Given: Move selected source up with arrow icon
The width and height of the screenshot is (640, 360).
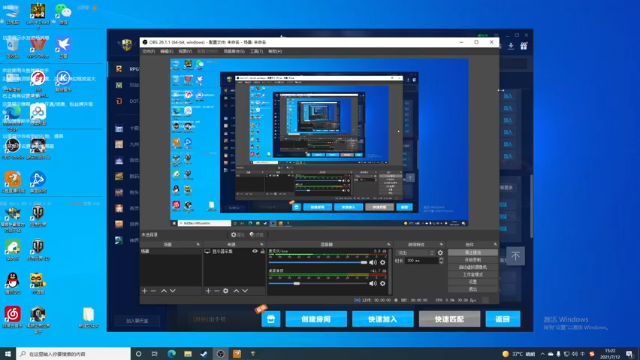Looking at the screenshot, I should [236, 291].
